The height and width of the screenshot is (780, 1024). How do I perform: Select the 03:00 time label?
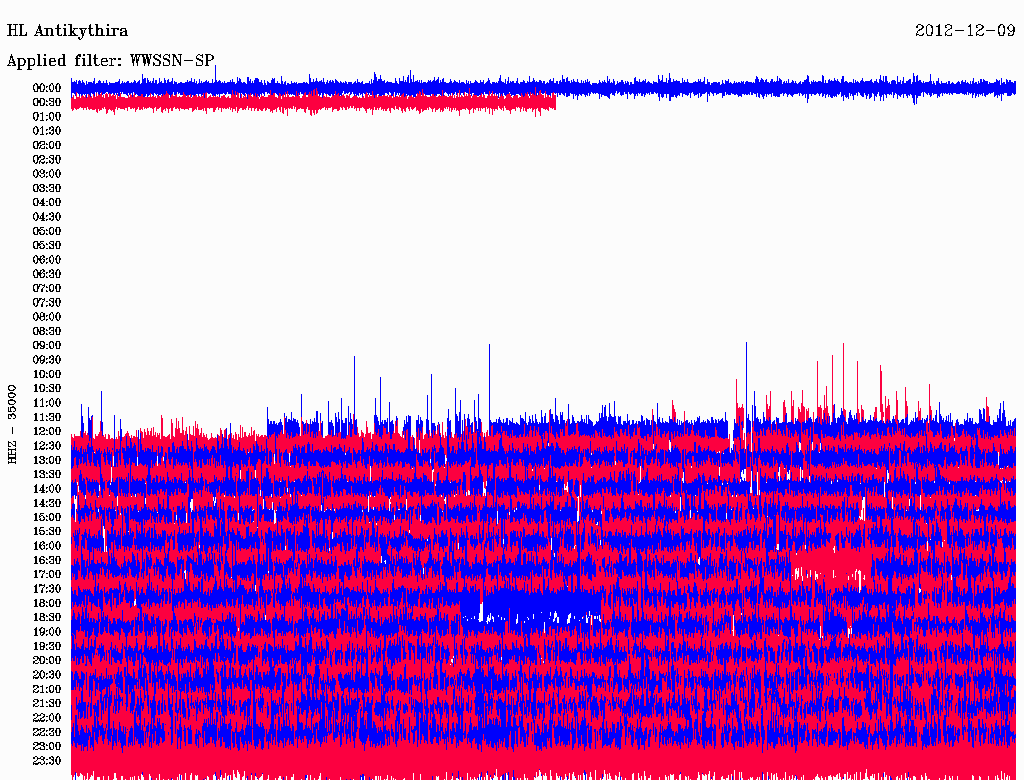click(x=47, y=174)
